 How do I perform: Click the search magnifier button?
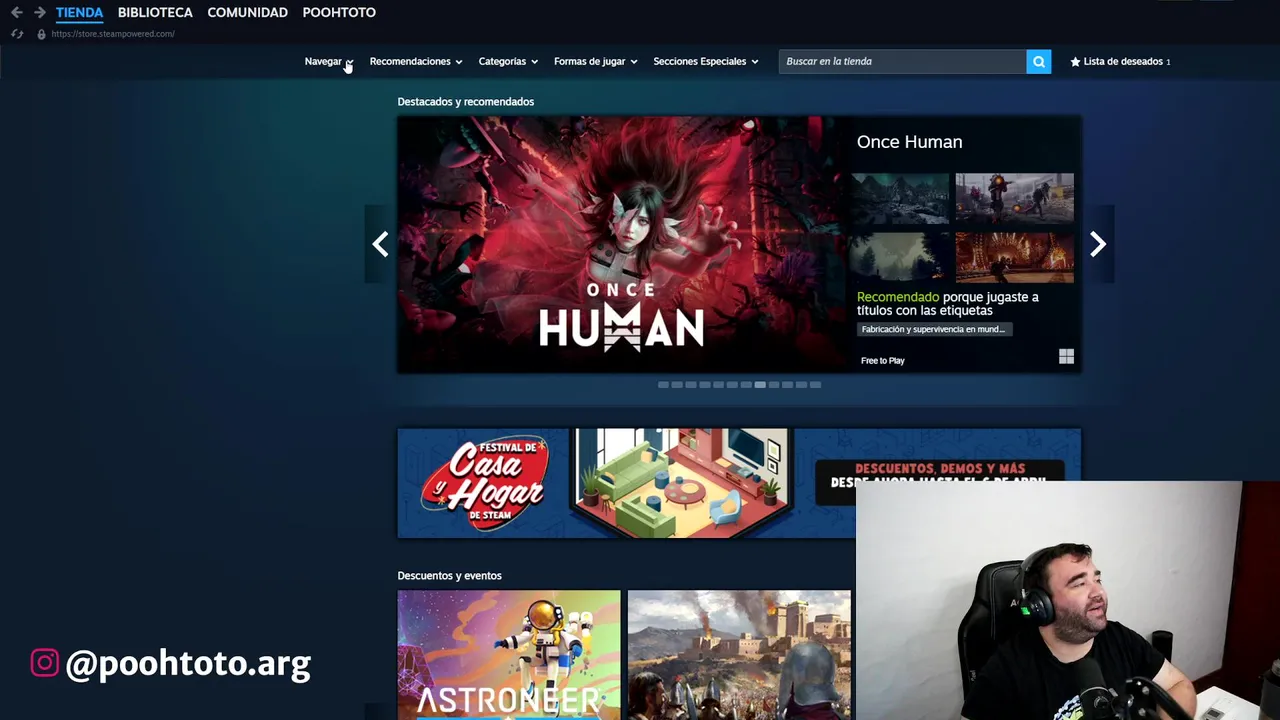(1038, 62)
